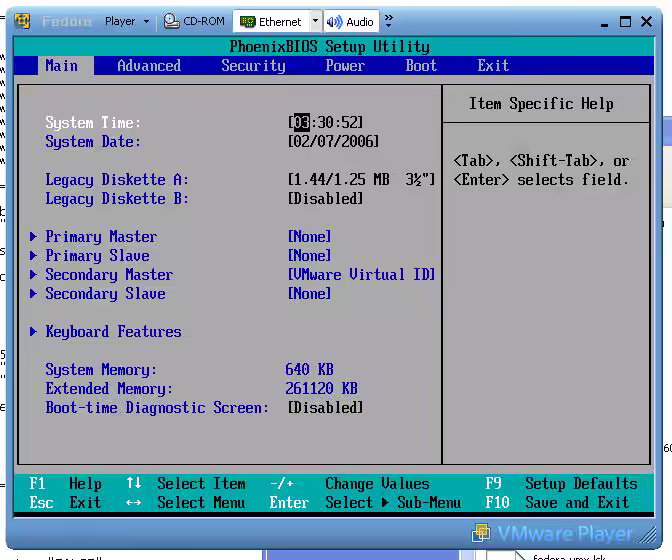Click the System Memory 640 KB value
The height and width of the screenshot is (560, 672).
click(x=309, y=369)
